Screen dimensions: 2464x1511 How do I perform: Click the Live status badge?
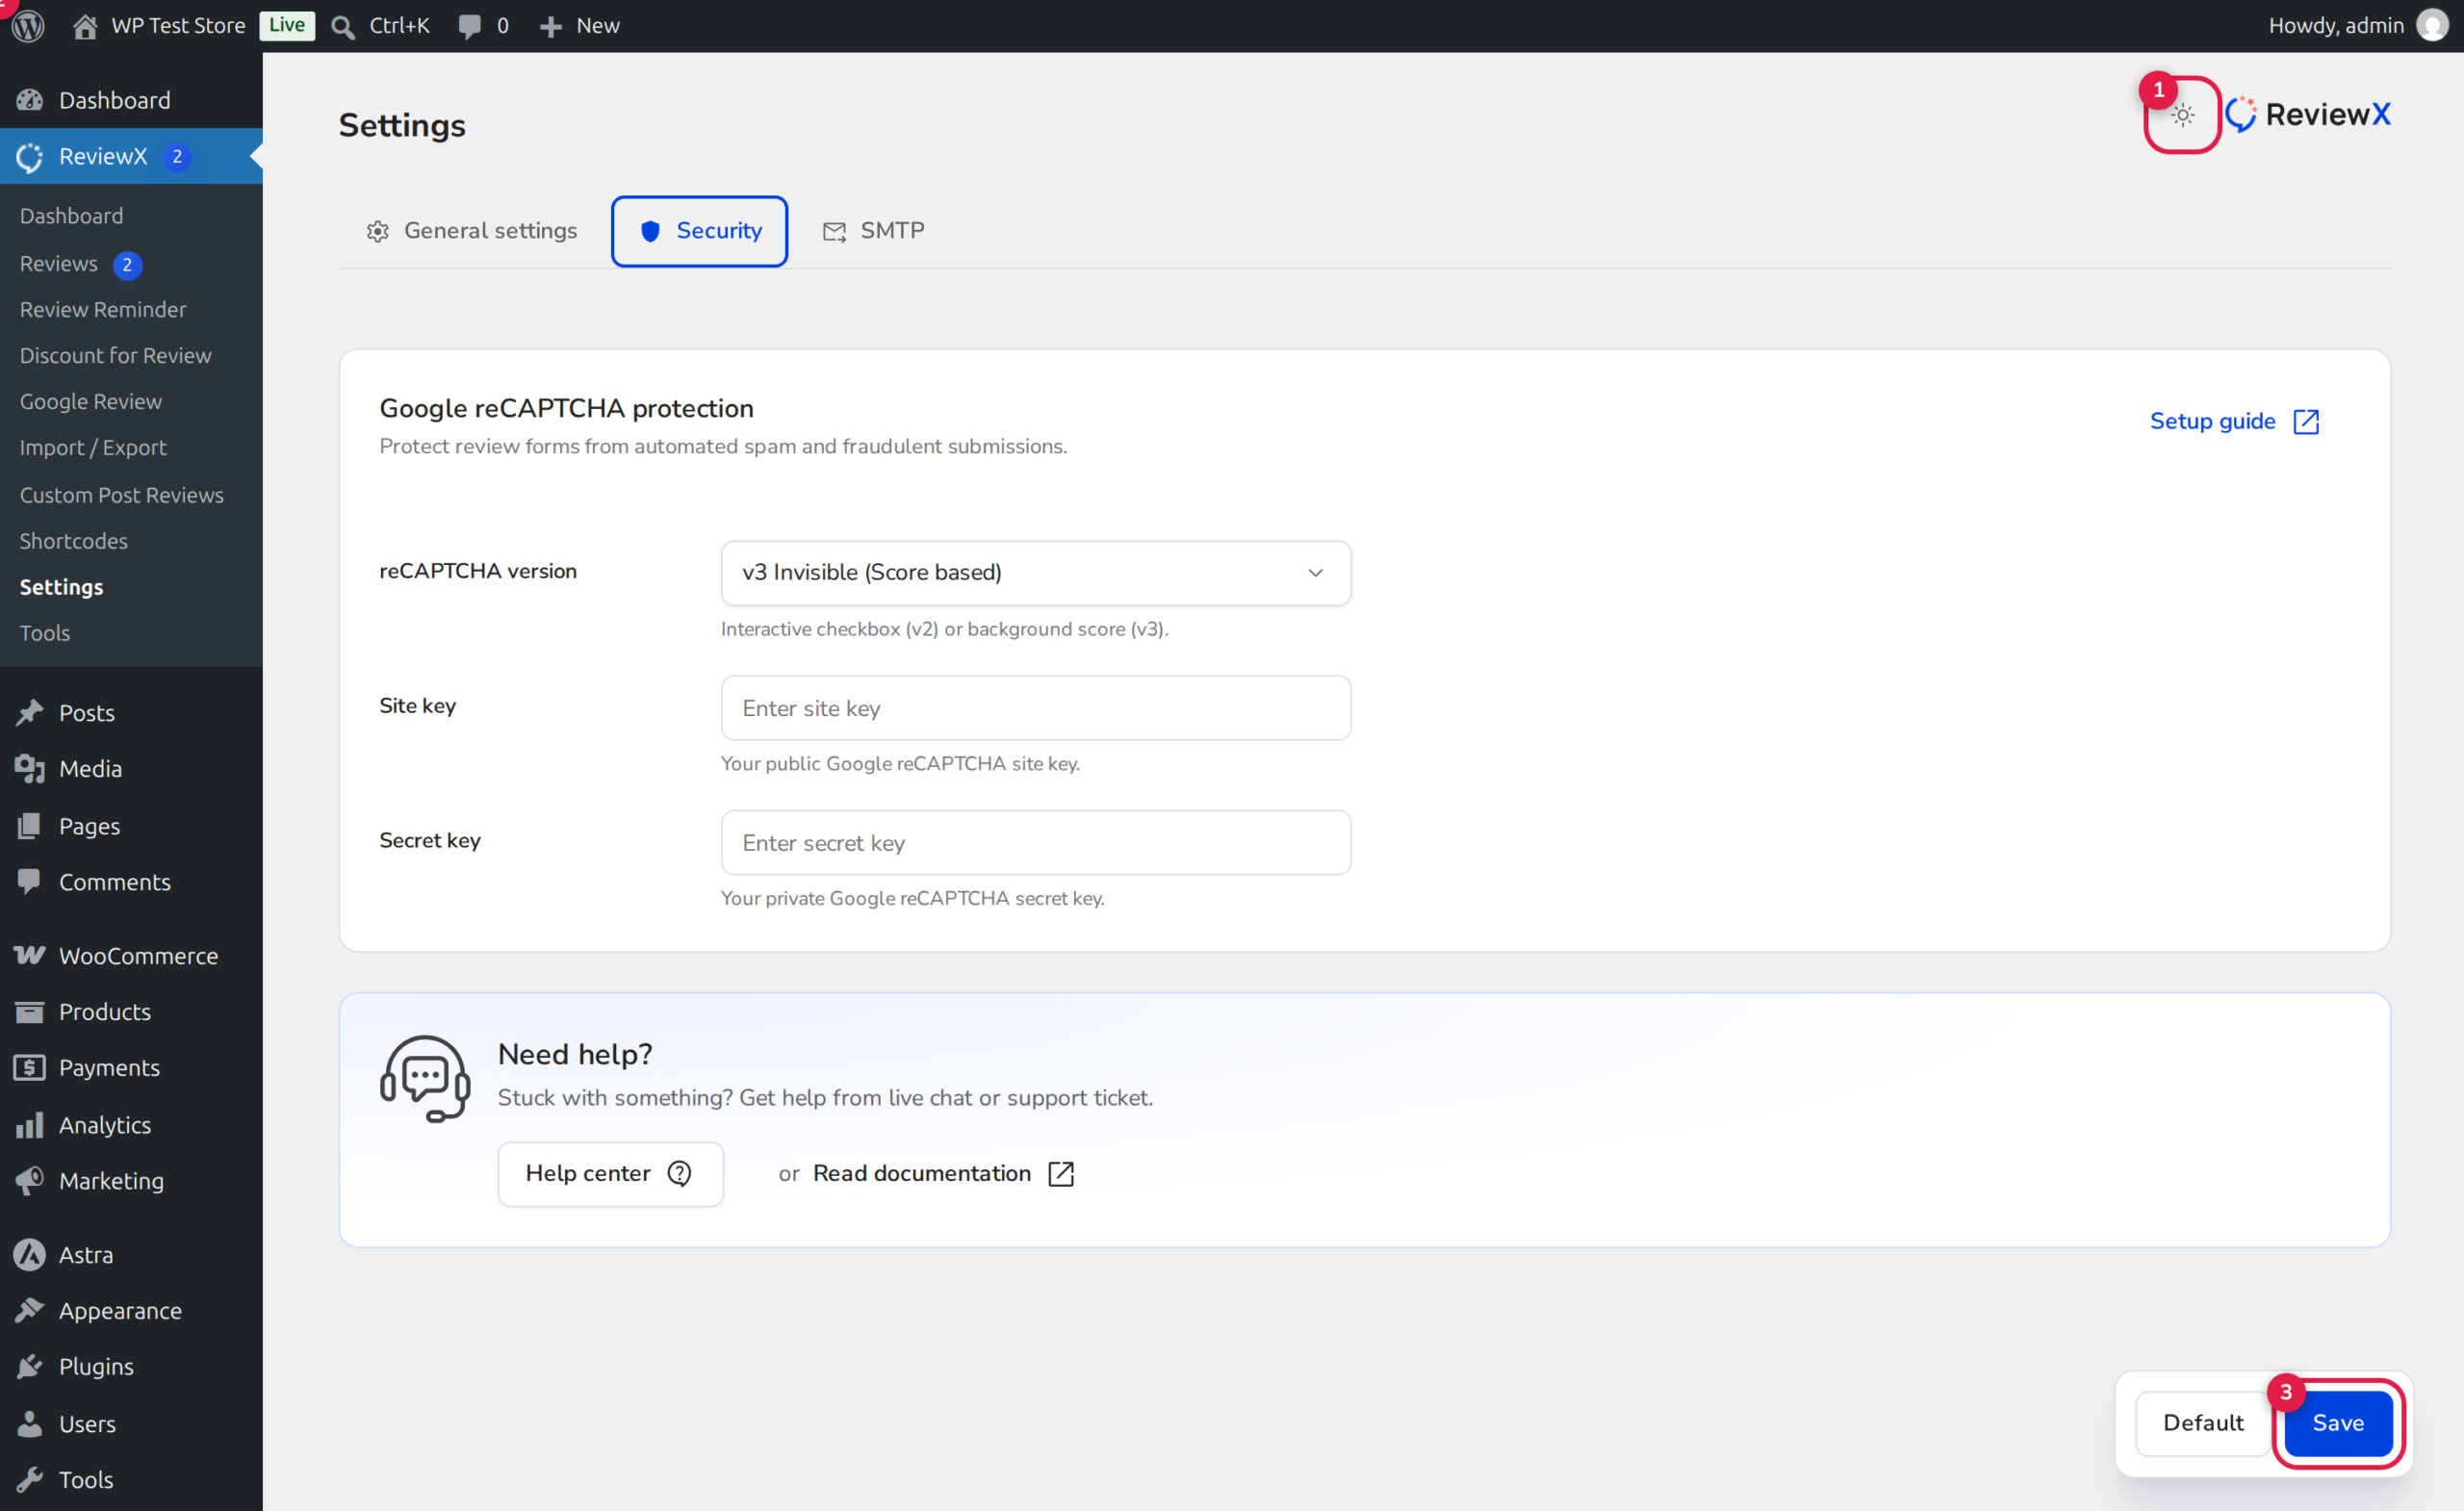[x=287, y=25]
